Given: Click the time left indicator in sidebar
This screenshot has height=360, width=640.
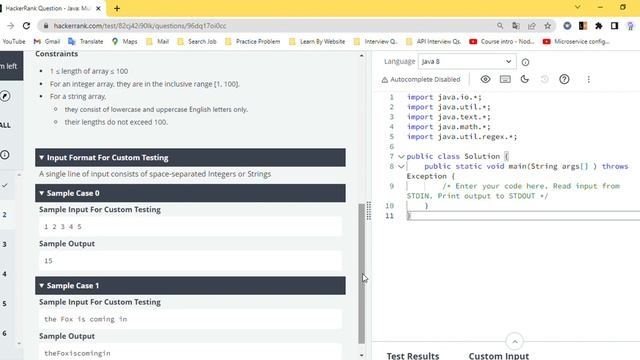Looking at the screenshot, I should 10,66.
